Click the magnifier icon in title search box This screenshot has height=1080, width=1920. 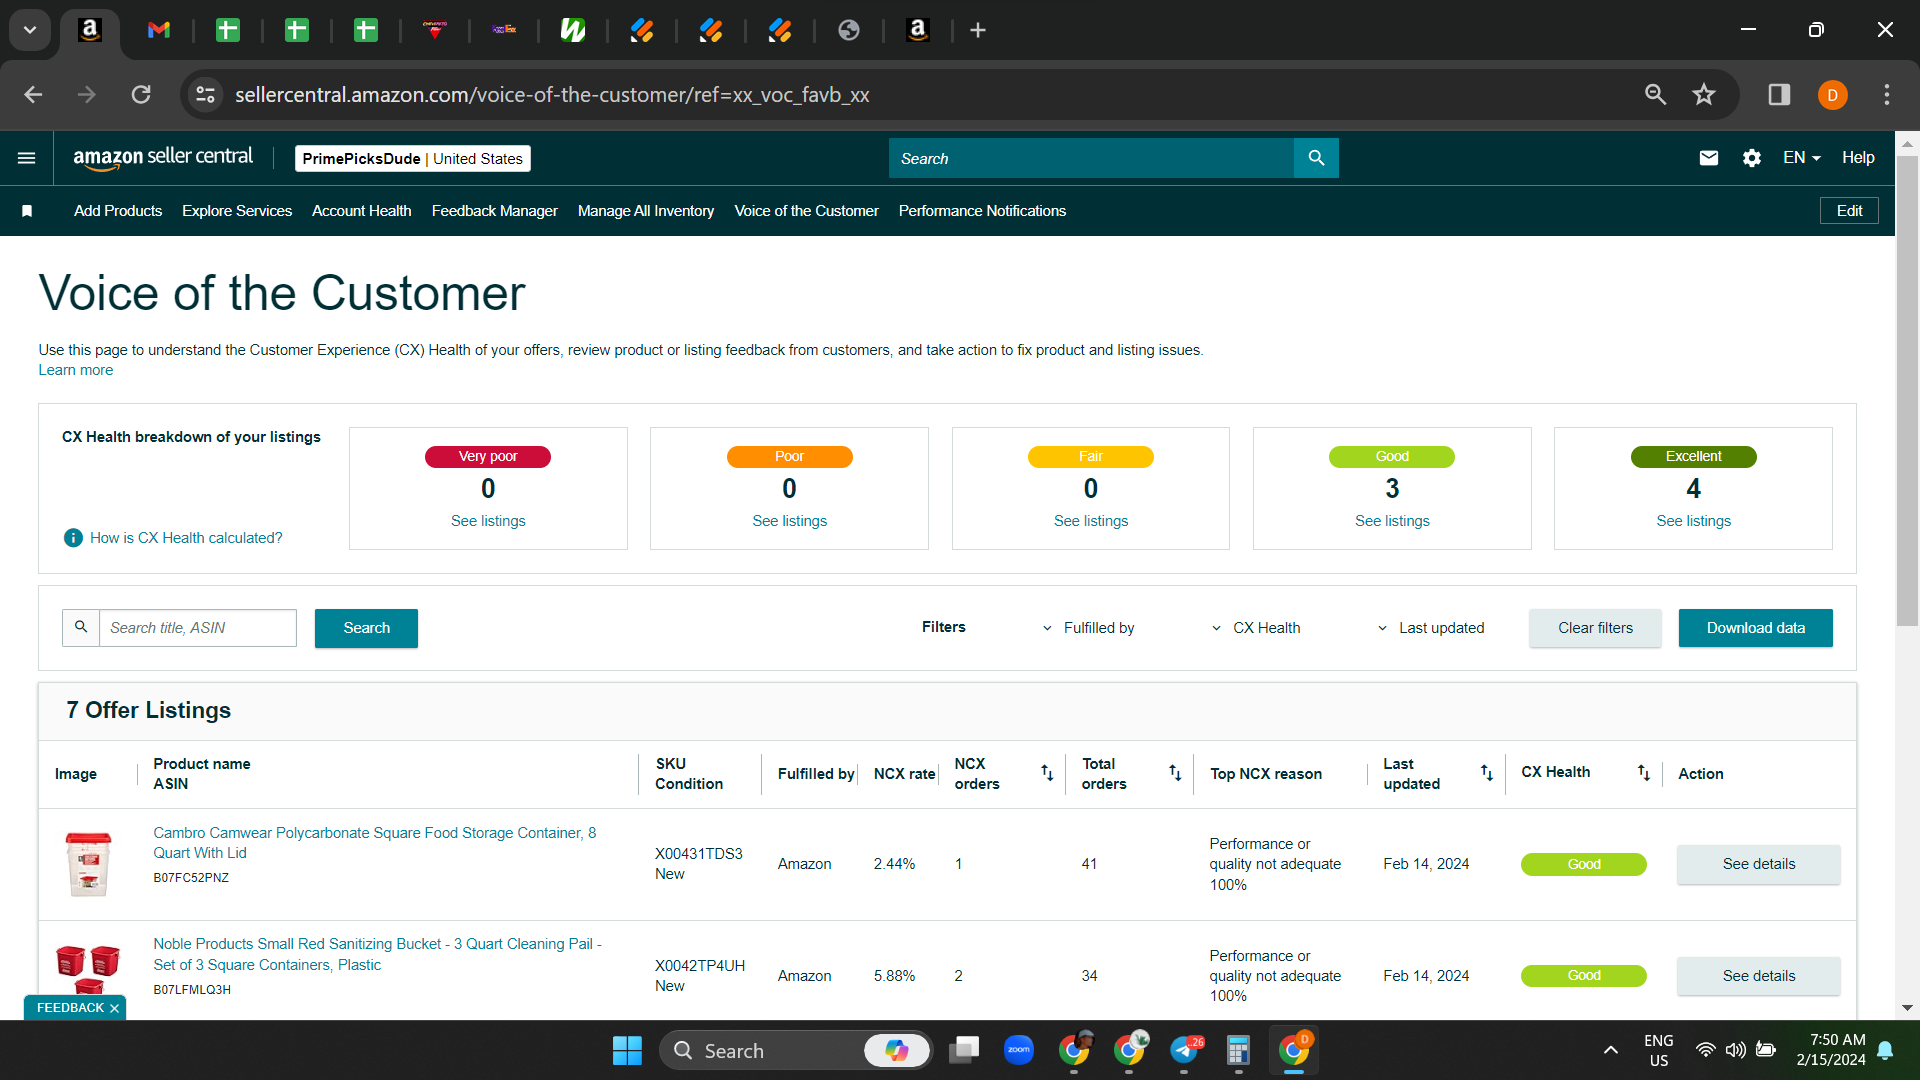81,628
